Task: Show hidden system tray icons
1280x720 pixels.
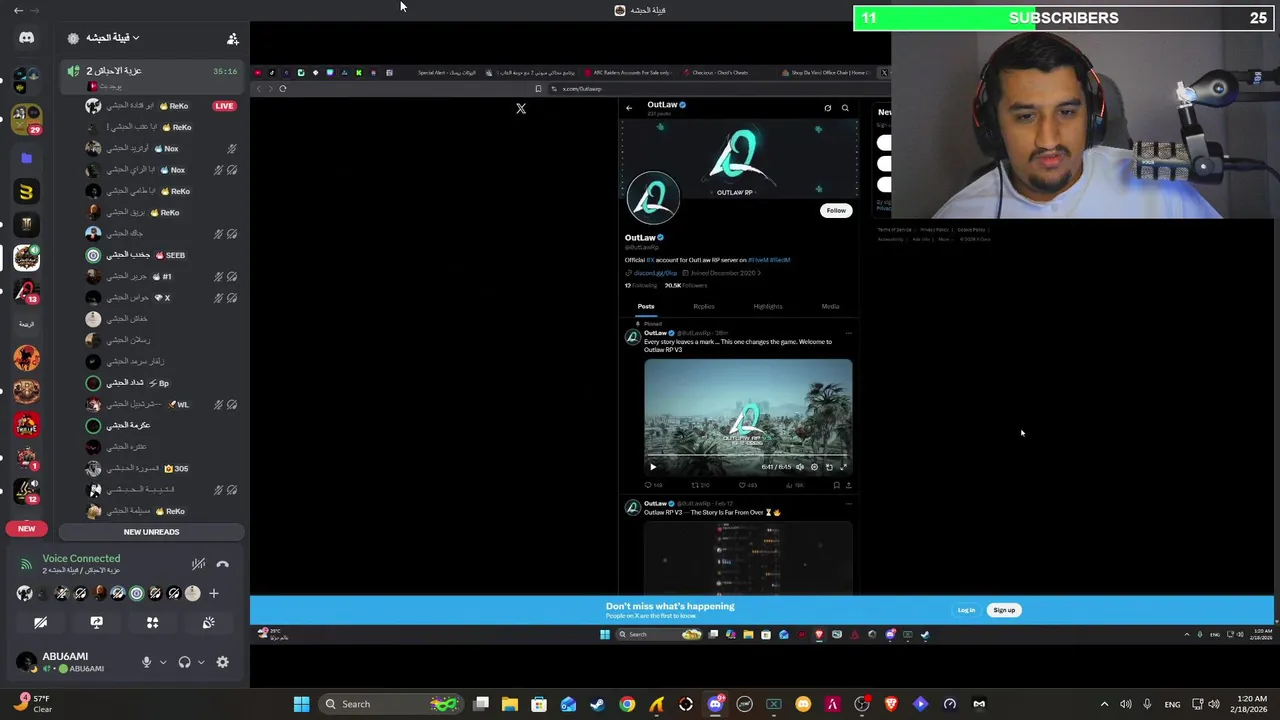Action: 1104,704
